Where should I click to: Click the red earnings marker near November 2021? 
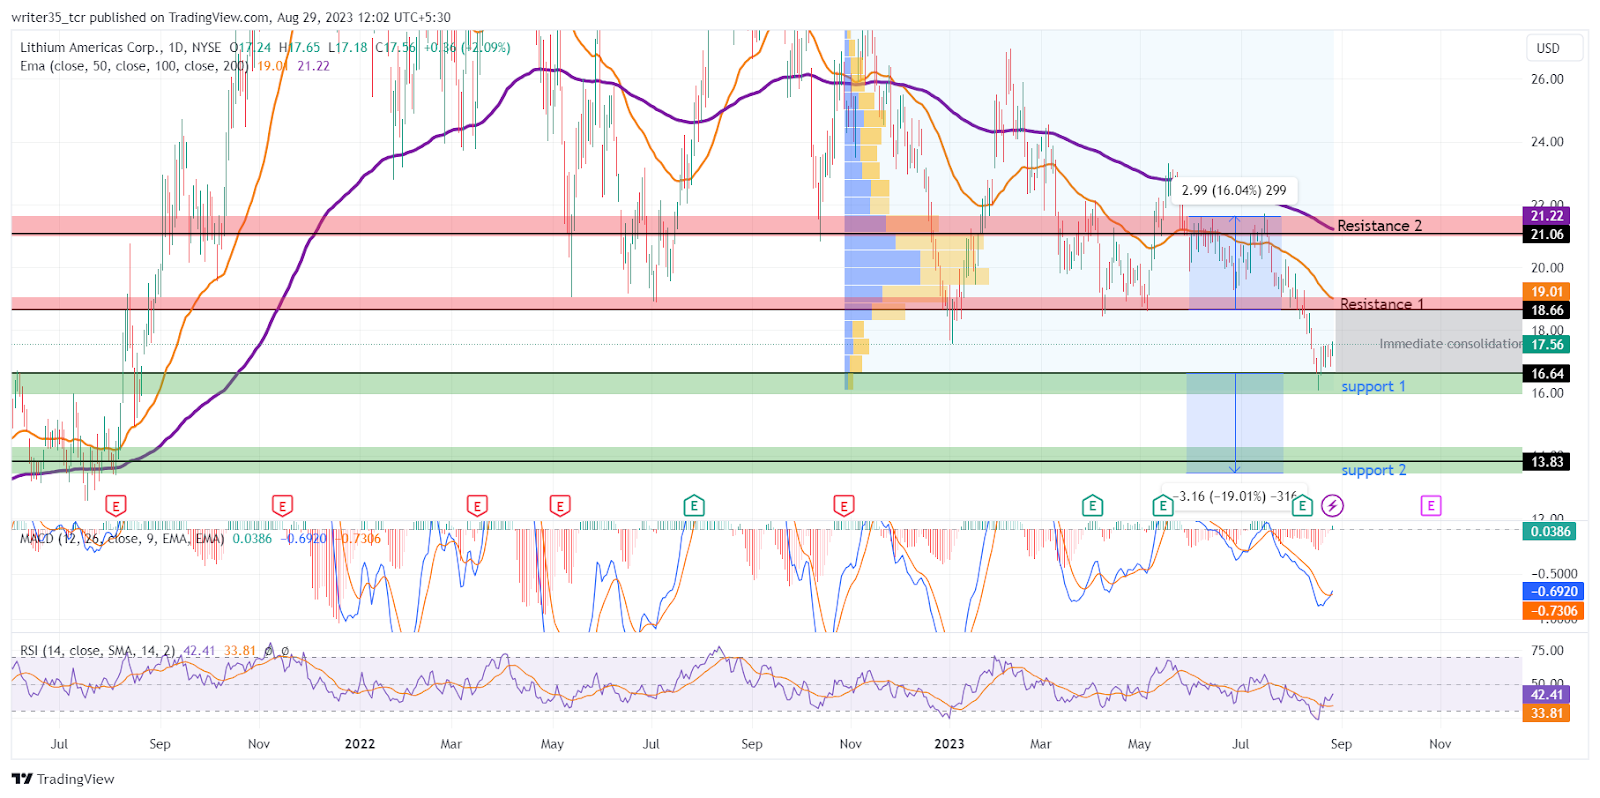click(283, 506)
